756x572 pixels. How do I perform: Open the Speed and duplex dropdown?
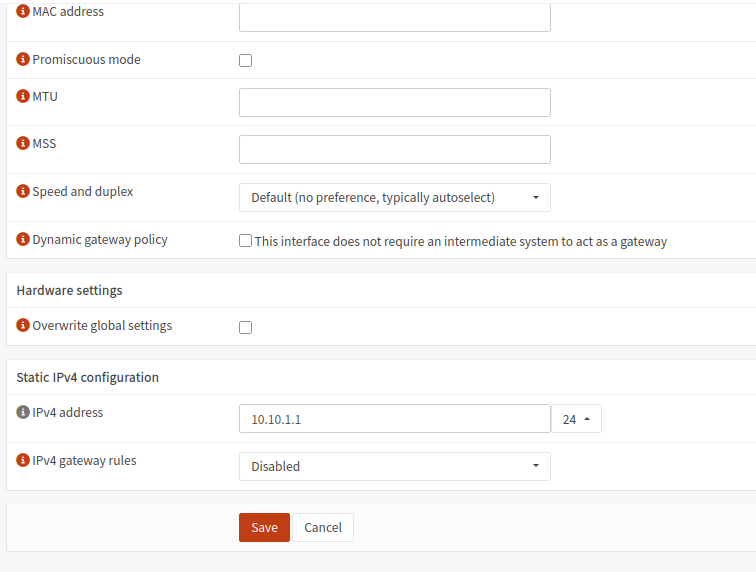coord(394,198)
